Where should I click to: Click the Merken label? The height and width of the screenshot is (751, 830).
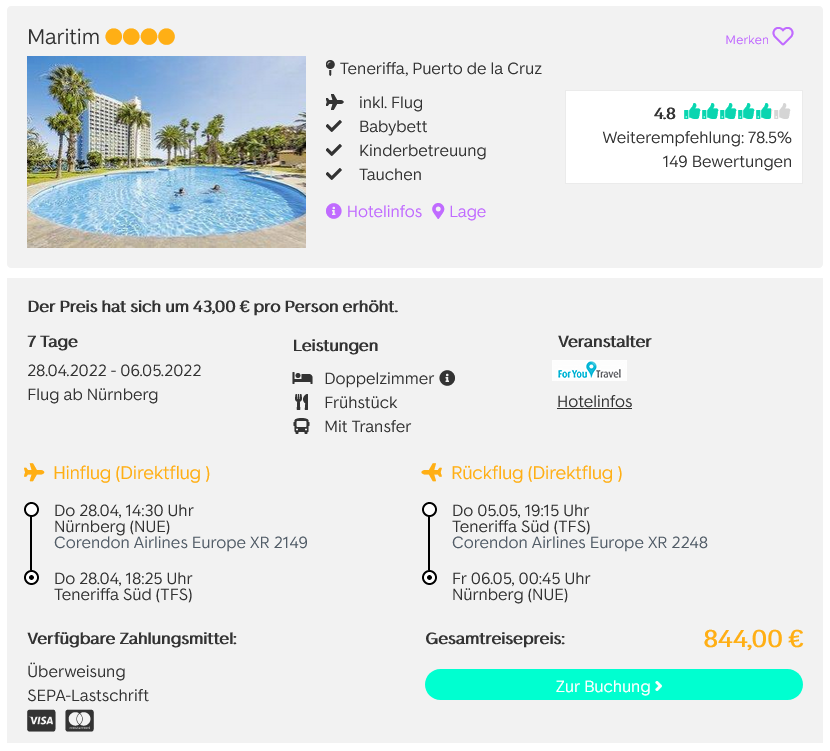tap(746, 40)
